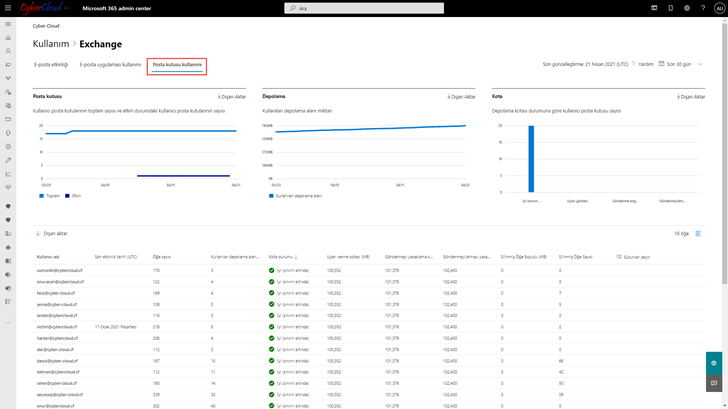Open Support headset icon in sidebar
Viewport: 728px width, 409px height.
tap(8, 133)
